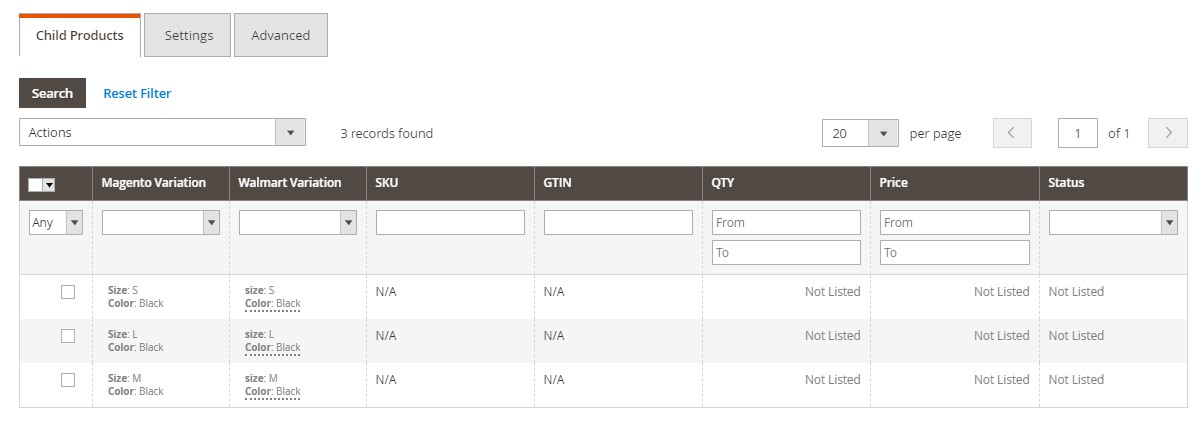This screenshot has width=1202, height=424.
Task: Open the Any selection filter dropdown
Action: pos(56,223)
